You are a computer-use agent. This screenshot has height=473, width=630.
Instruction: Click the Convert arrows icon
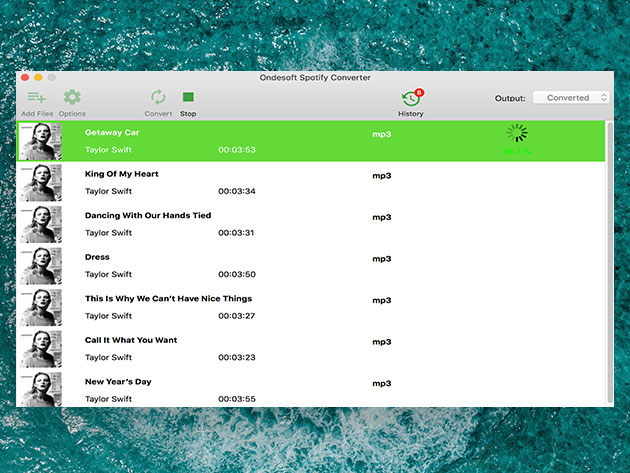point(158,97)
